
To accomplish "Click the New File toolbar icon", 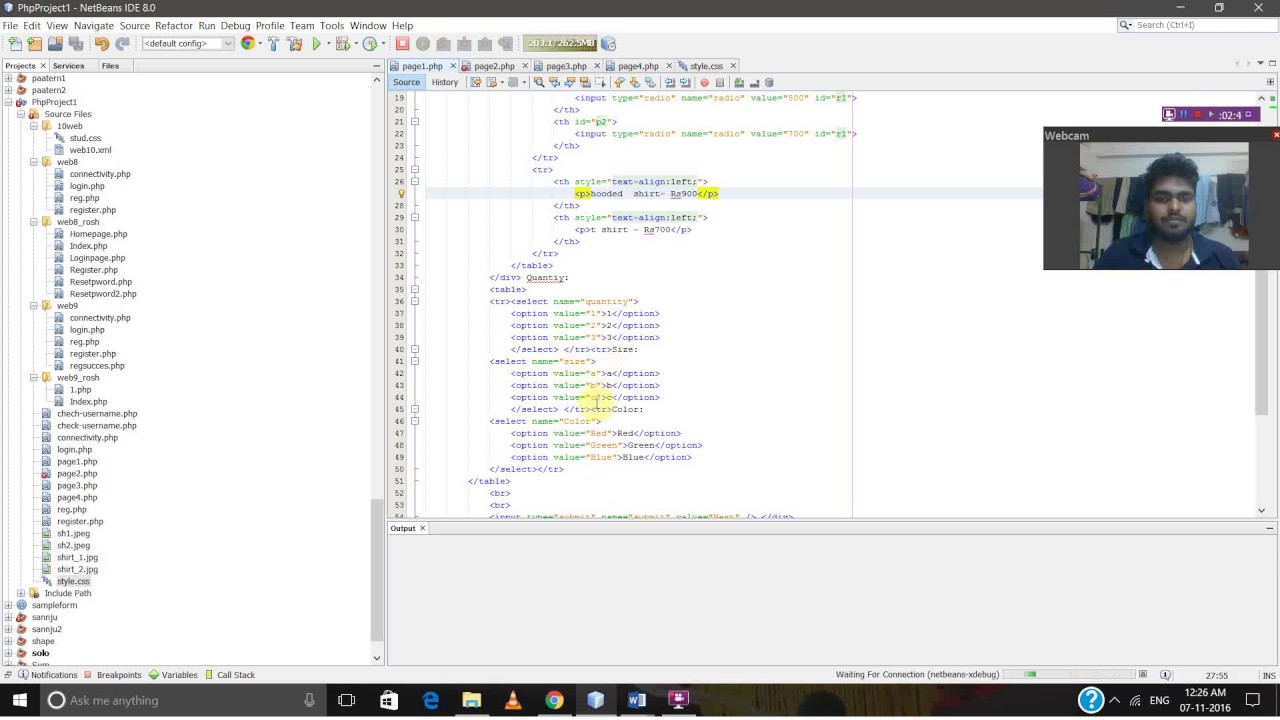I will pyautogui.click(x=14, y=44).
